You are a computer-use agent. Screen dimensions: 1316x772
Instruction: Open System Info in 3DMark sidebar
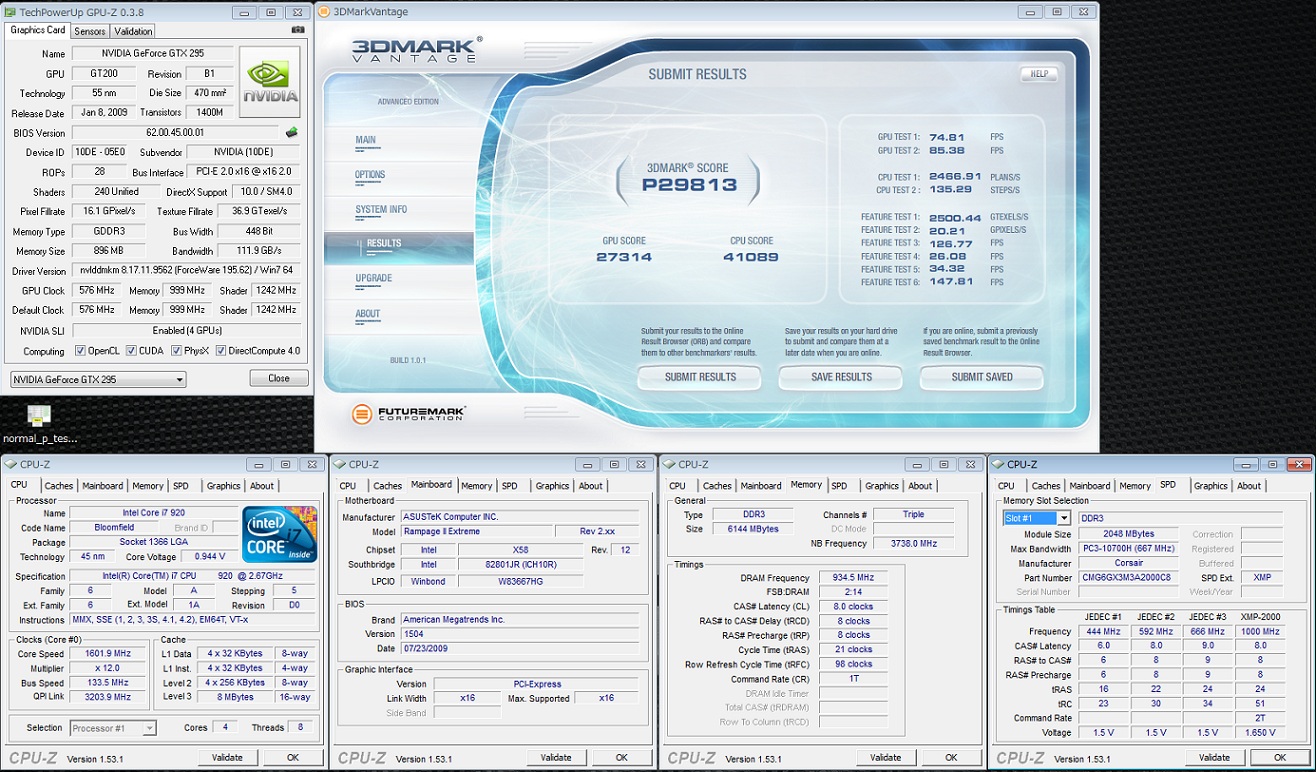pyautogui.click(x=381, y=210)
